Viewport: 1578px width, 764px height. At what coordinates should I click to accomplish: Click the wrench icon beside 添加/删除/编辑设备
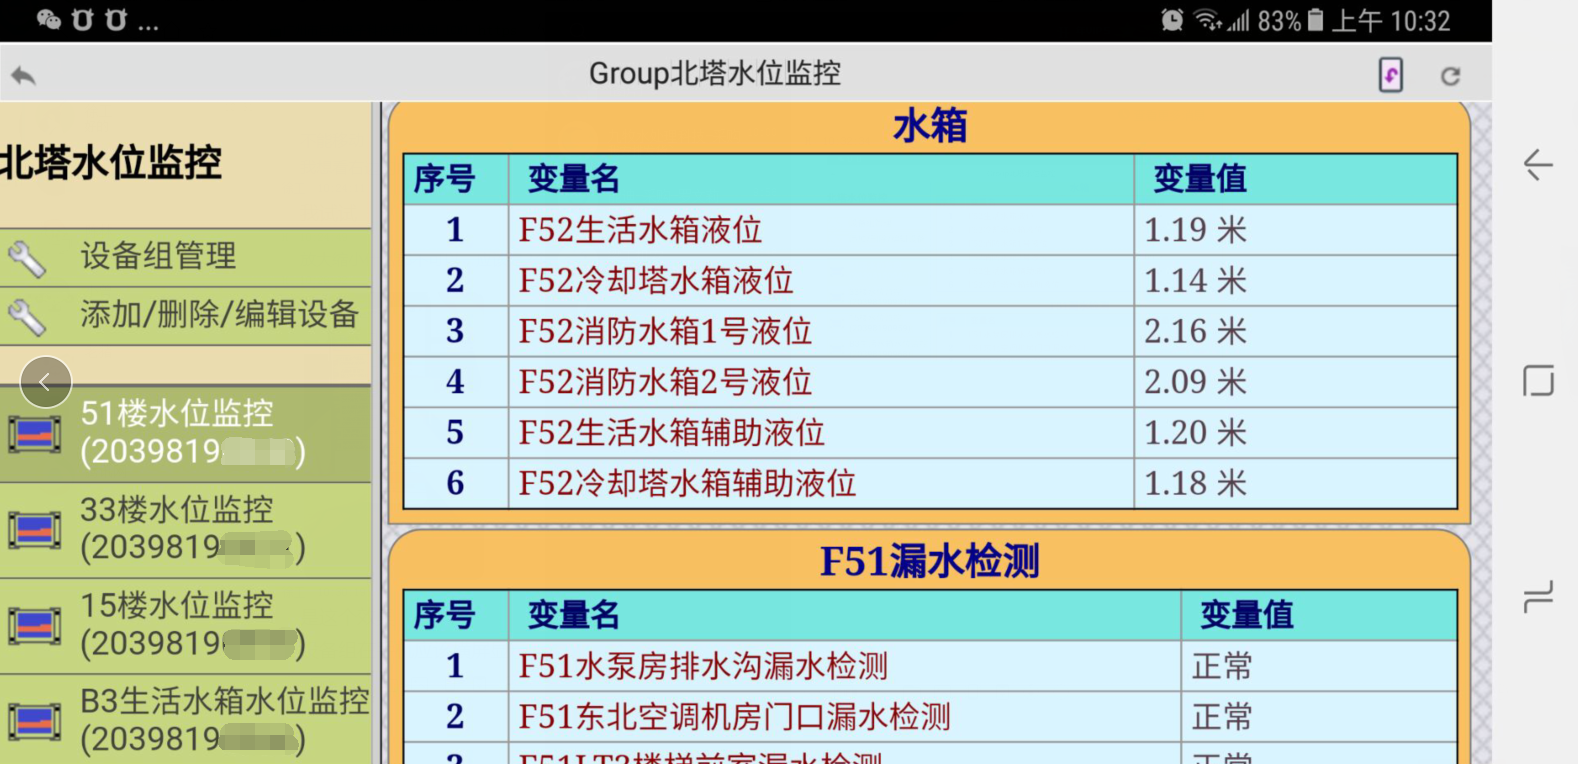pyautogui.click(x=27, y=317)
